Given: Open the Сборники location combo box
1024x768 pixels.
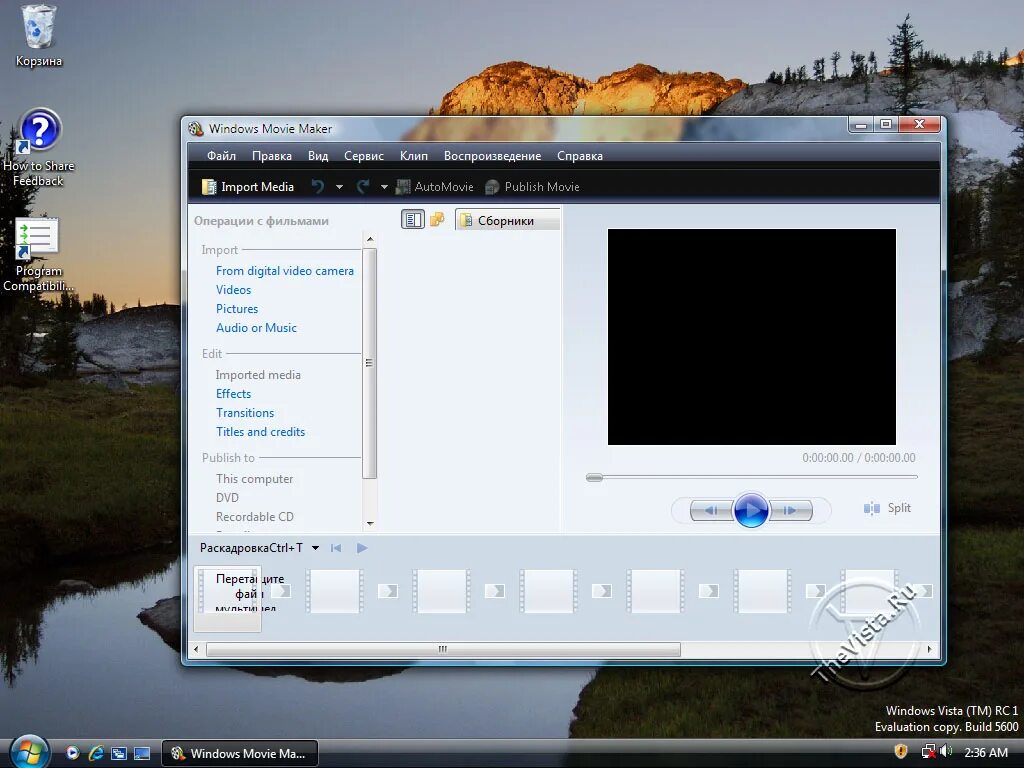Looking at the screenshot, I should 507,221.
